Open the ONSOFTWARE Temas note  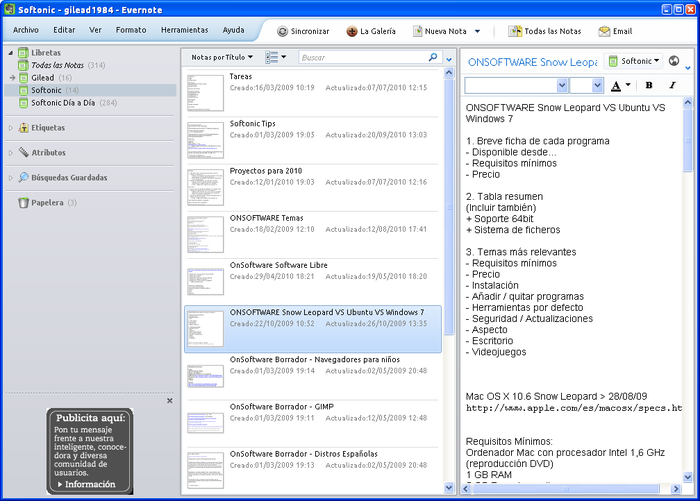pyautogui.click(x=312, y=234)
